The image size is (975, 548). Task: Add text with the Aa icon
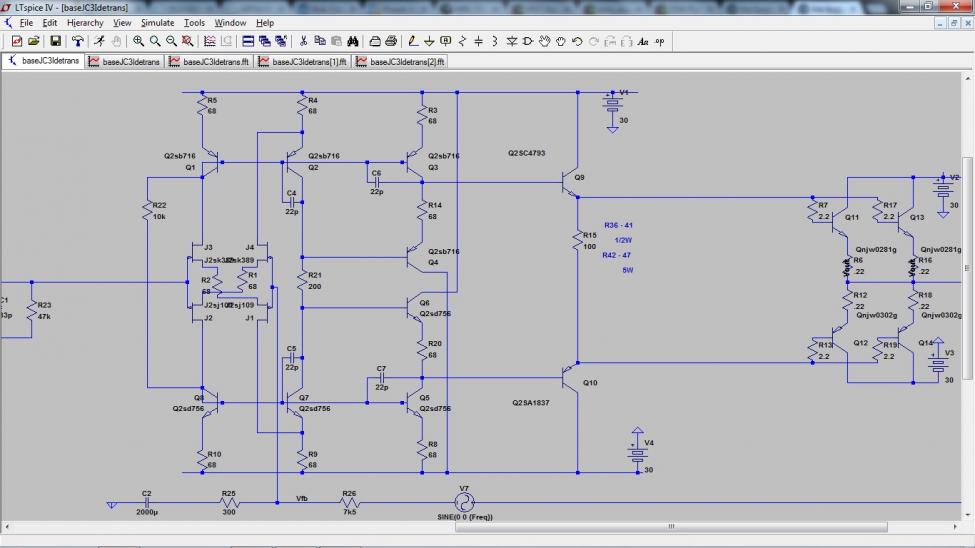[643, 41]
